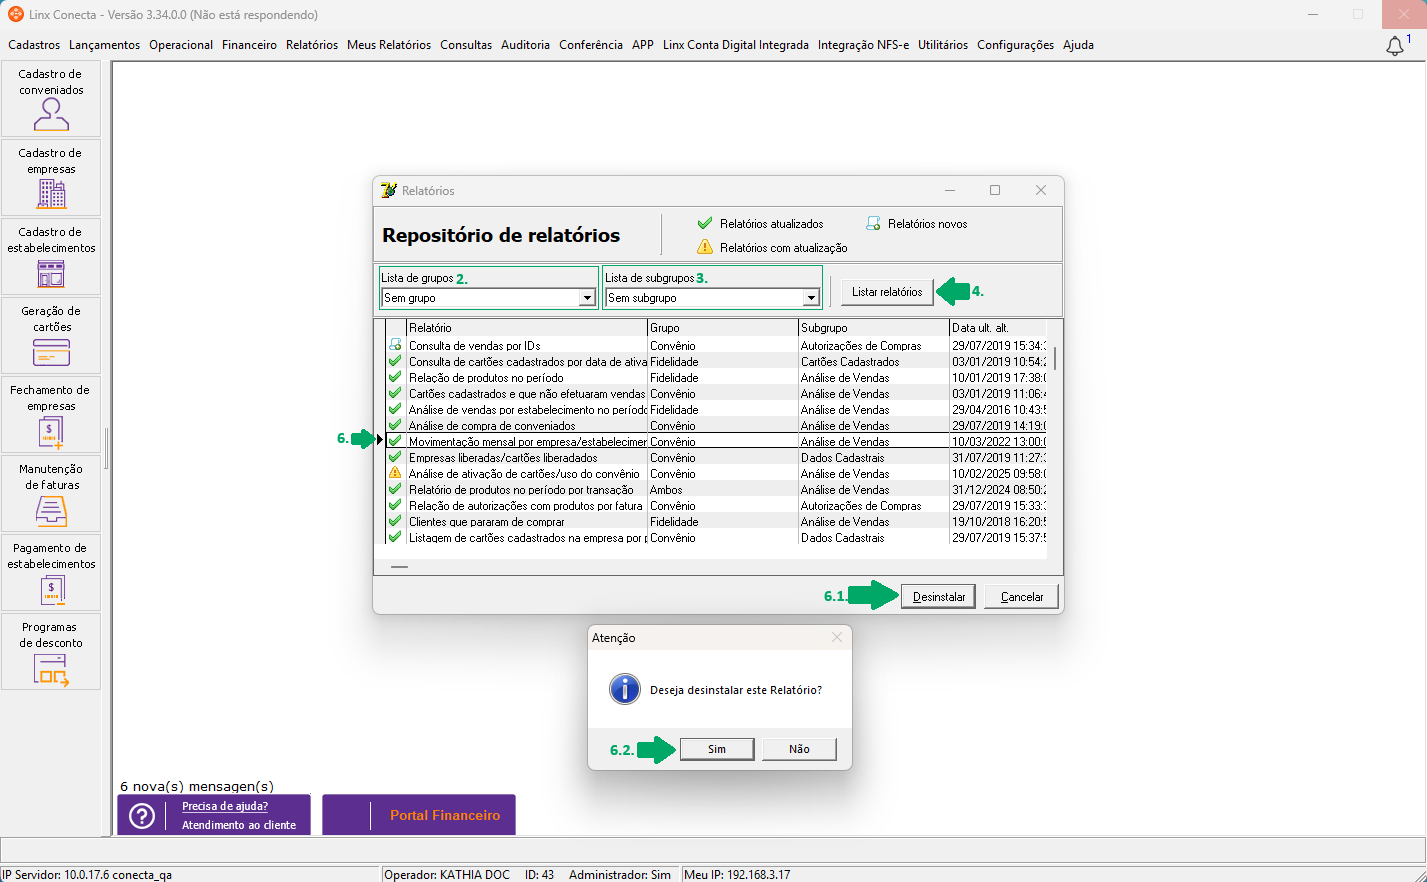
Task: Open the Lista de subgrupos dropdown
Action: coord(812,298)
